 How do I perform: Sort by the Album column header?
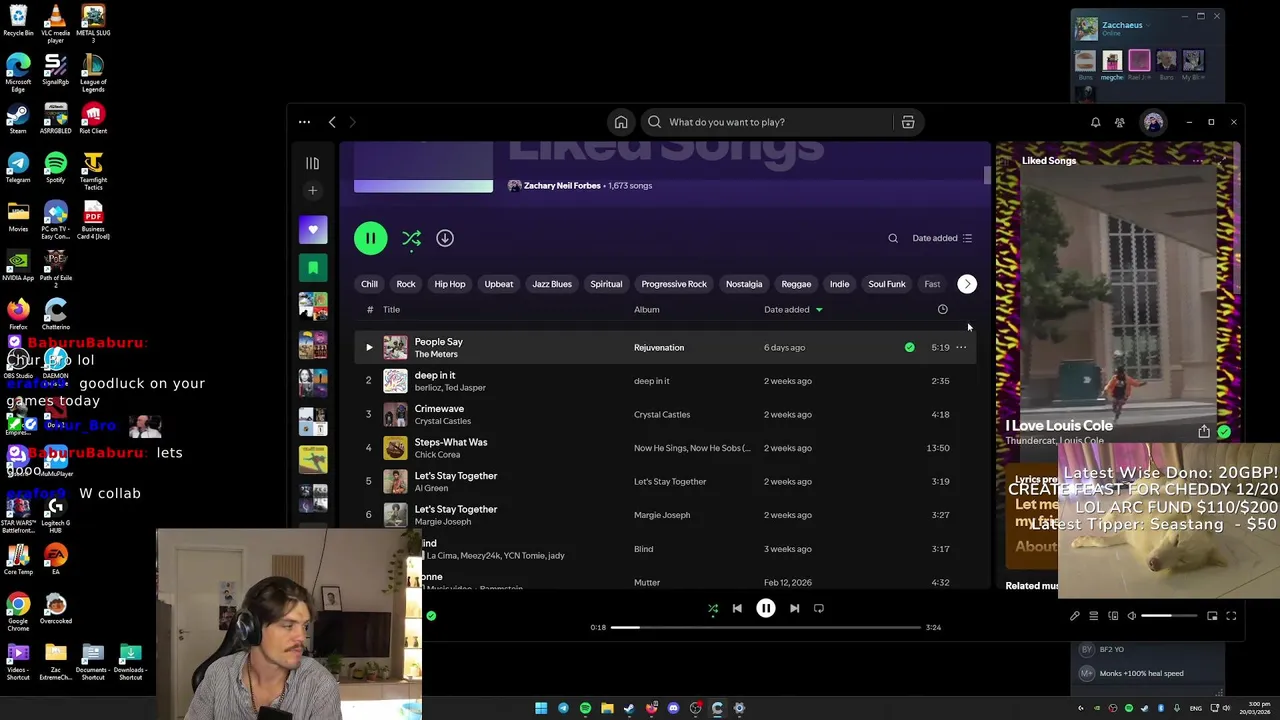(x=647, y=310)
